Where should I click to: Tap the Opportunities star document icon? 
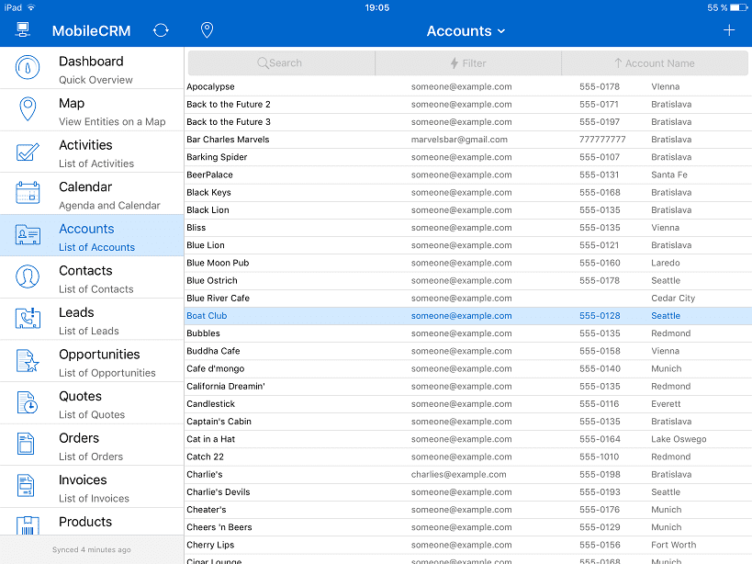click(x=27, y=362)
